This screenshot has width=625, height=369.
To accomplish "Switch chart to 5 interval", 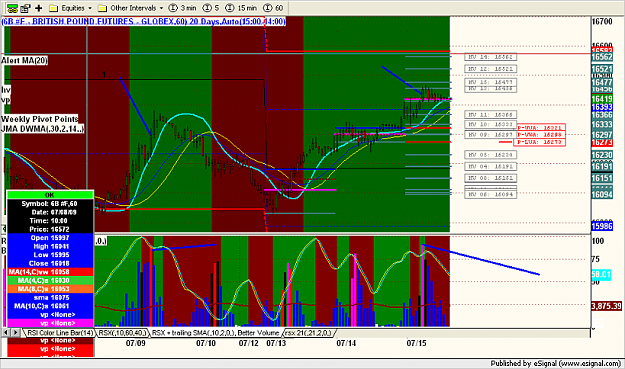I will point(211,8).
